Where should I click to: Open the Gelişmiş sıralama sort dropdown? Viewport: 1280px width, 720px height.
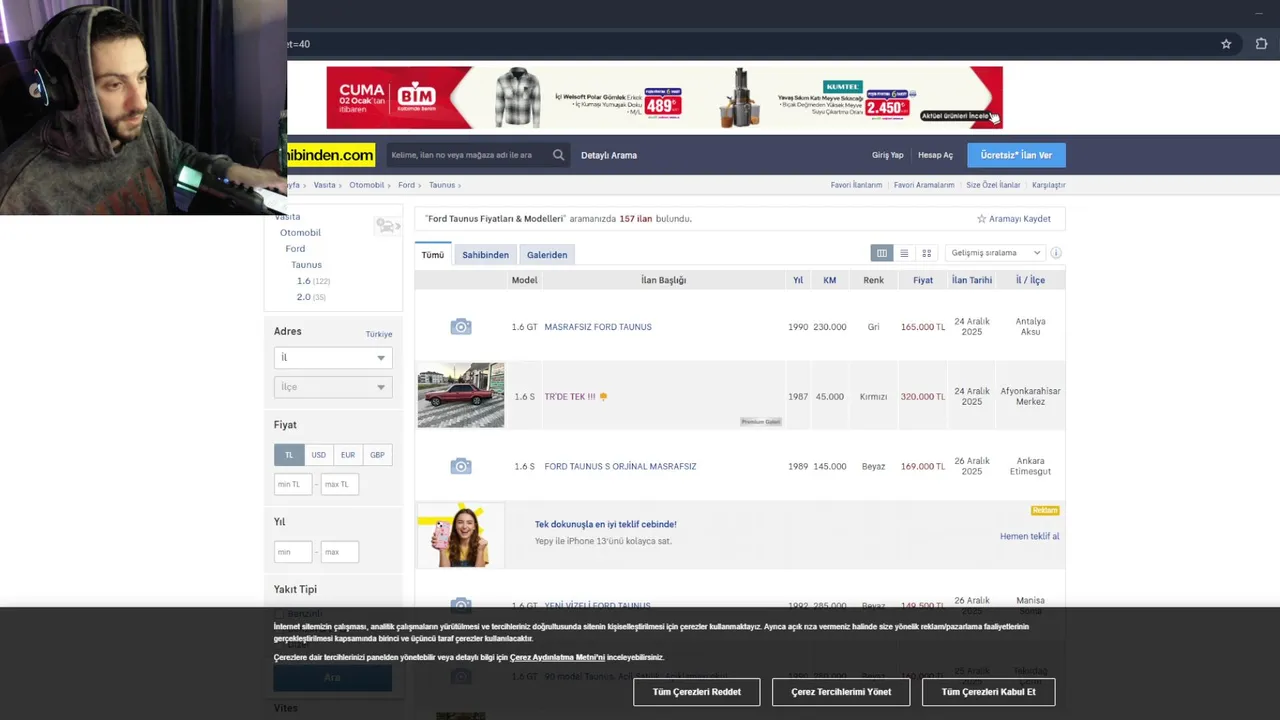click(995, 253)
